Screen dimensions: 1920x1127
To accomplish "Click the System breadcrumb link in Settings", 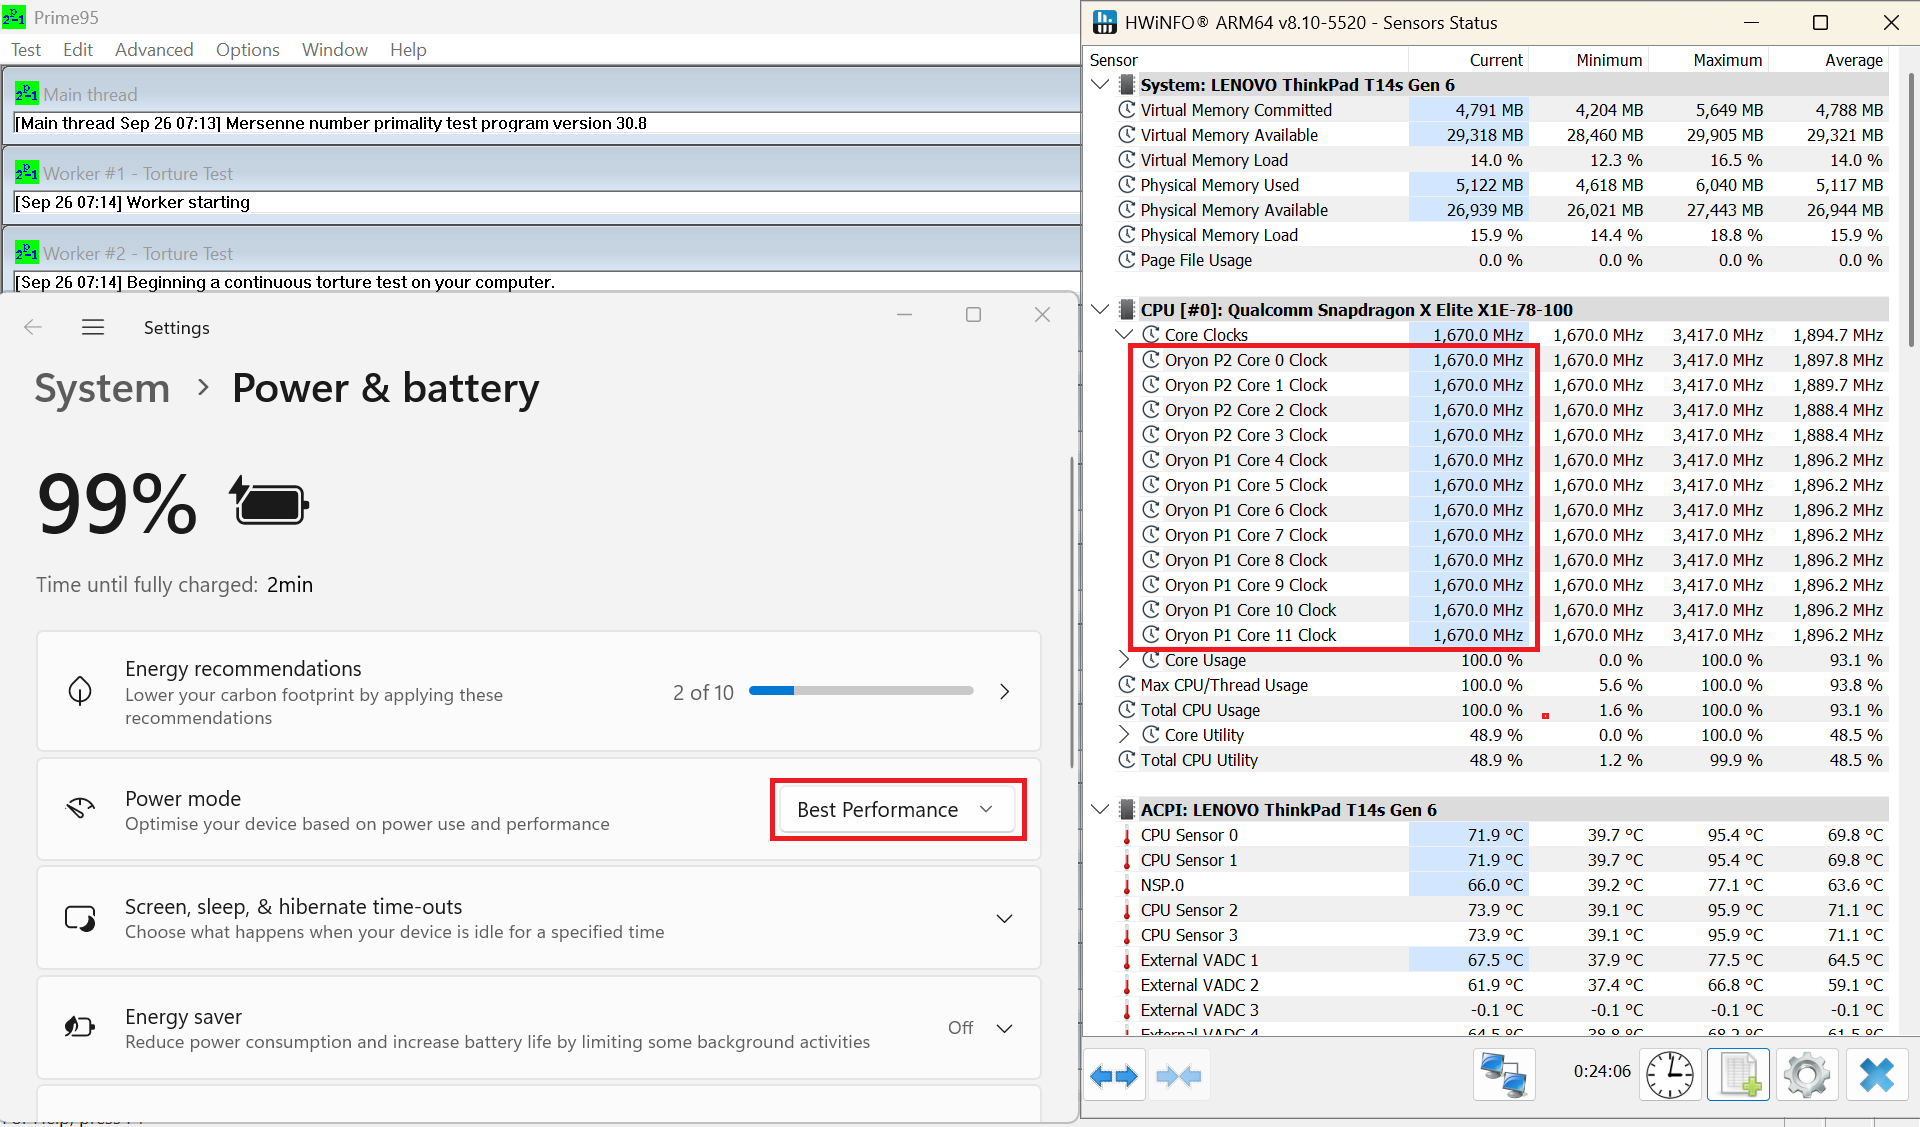I will (x=102, y=388).
